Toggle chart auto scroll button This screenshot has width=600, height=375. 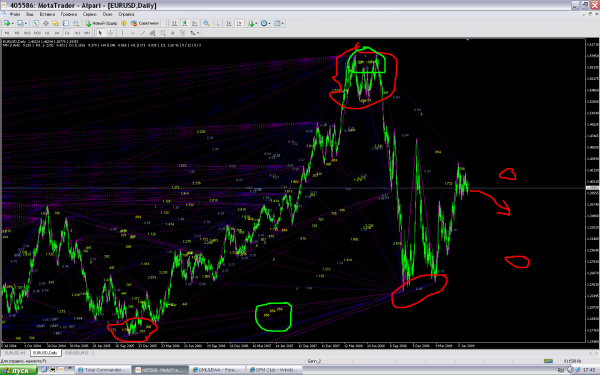coord(229,23)
